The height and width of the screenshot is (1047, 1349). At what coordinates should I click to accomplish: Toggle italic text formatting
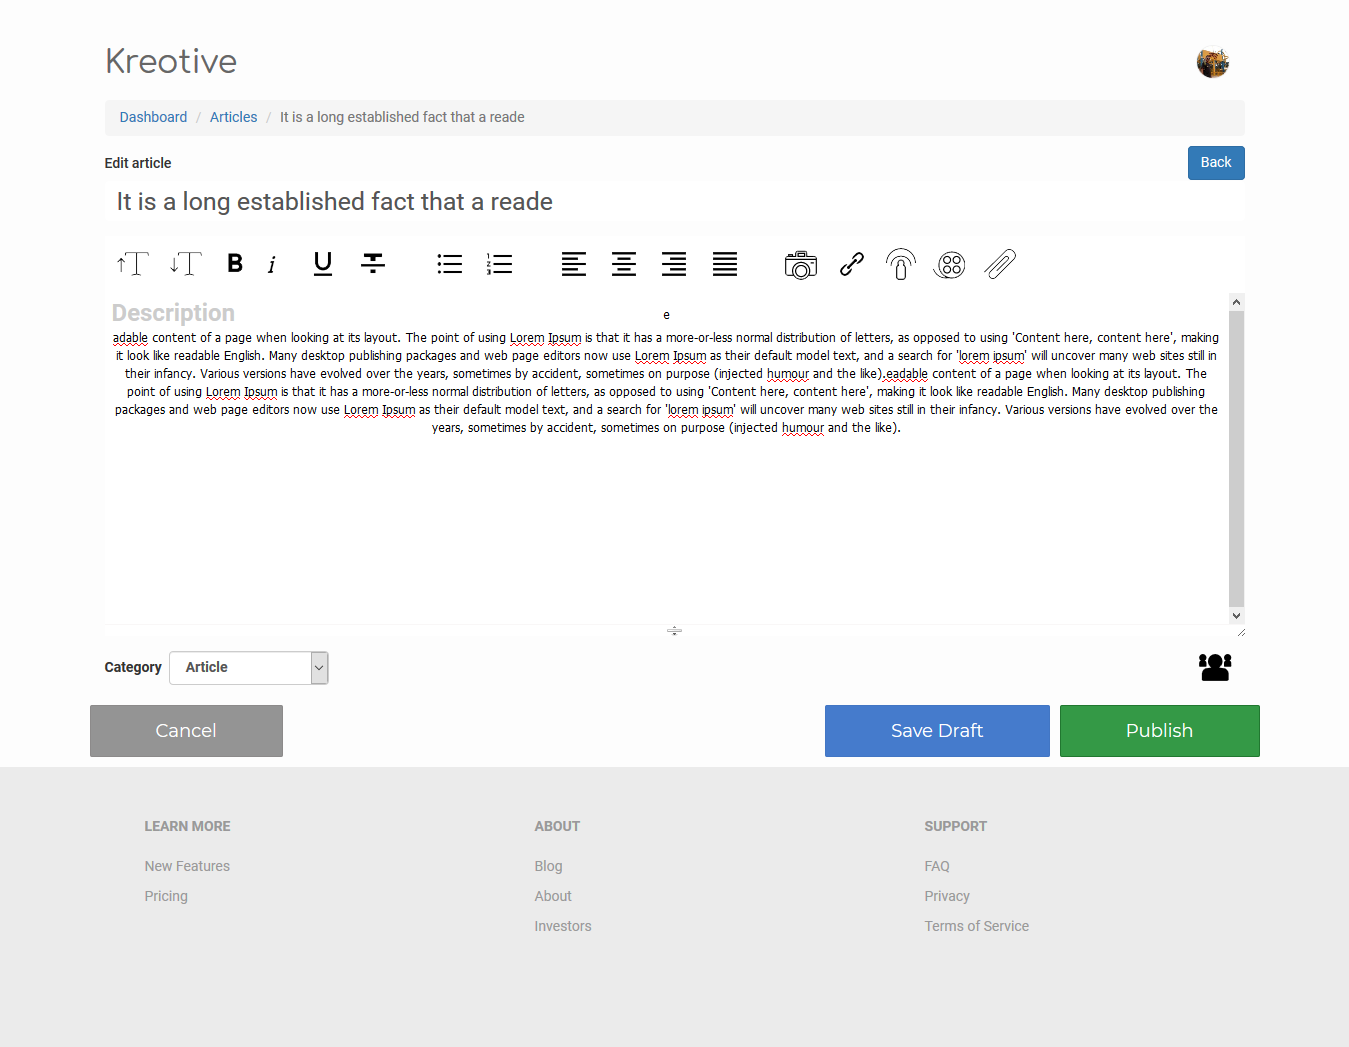(272, 264)
